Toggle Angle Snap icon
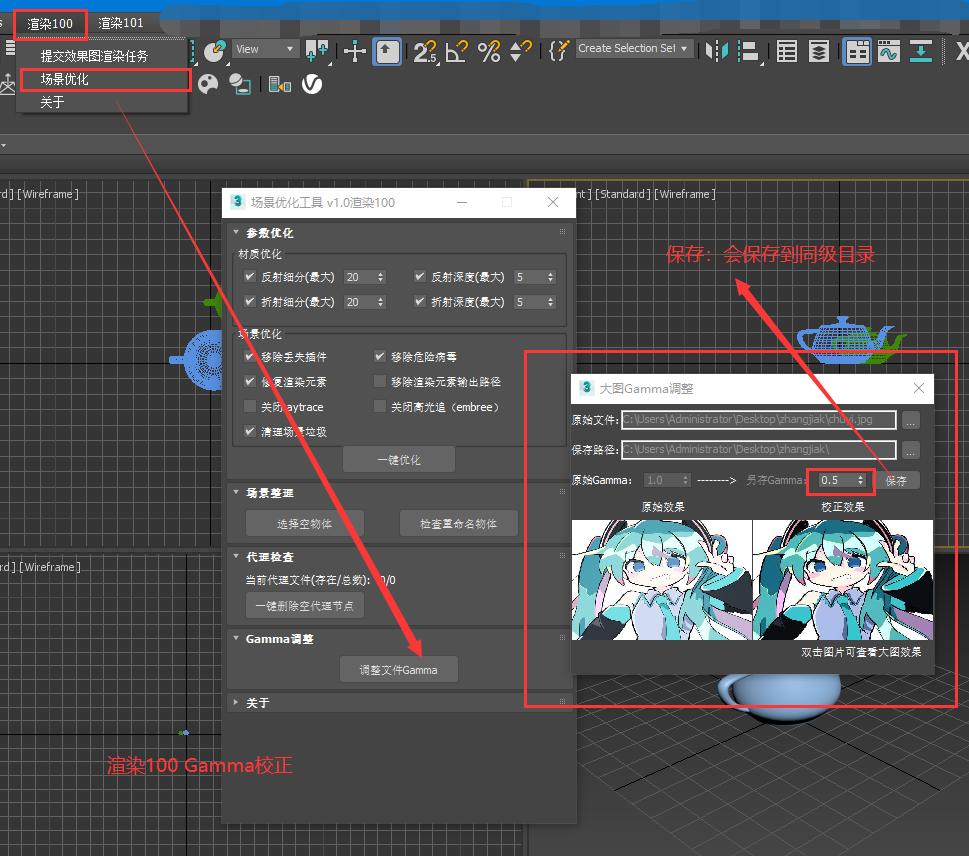The image size is (969, 856). (457, 51)
